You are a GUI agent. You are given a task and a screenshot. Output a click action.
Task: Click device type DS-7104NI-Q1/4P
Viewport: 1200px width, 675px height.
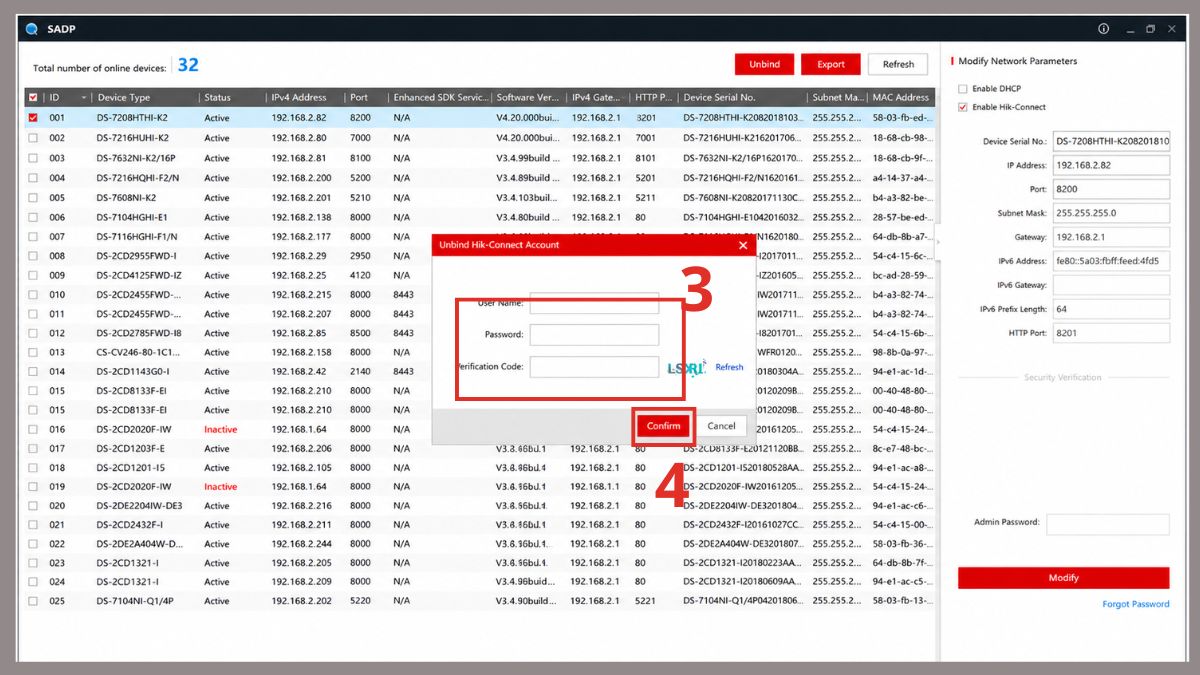click(135, 601)
